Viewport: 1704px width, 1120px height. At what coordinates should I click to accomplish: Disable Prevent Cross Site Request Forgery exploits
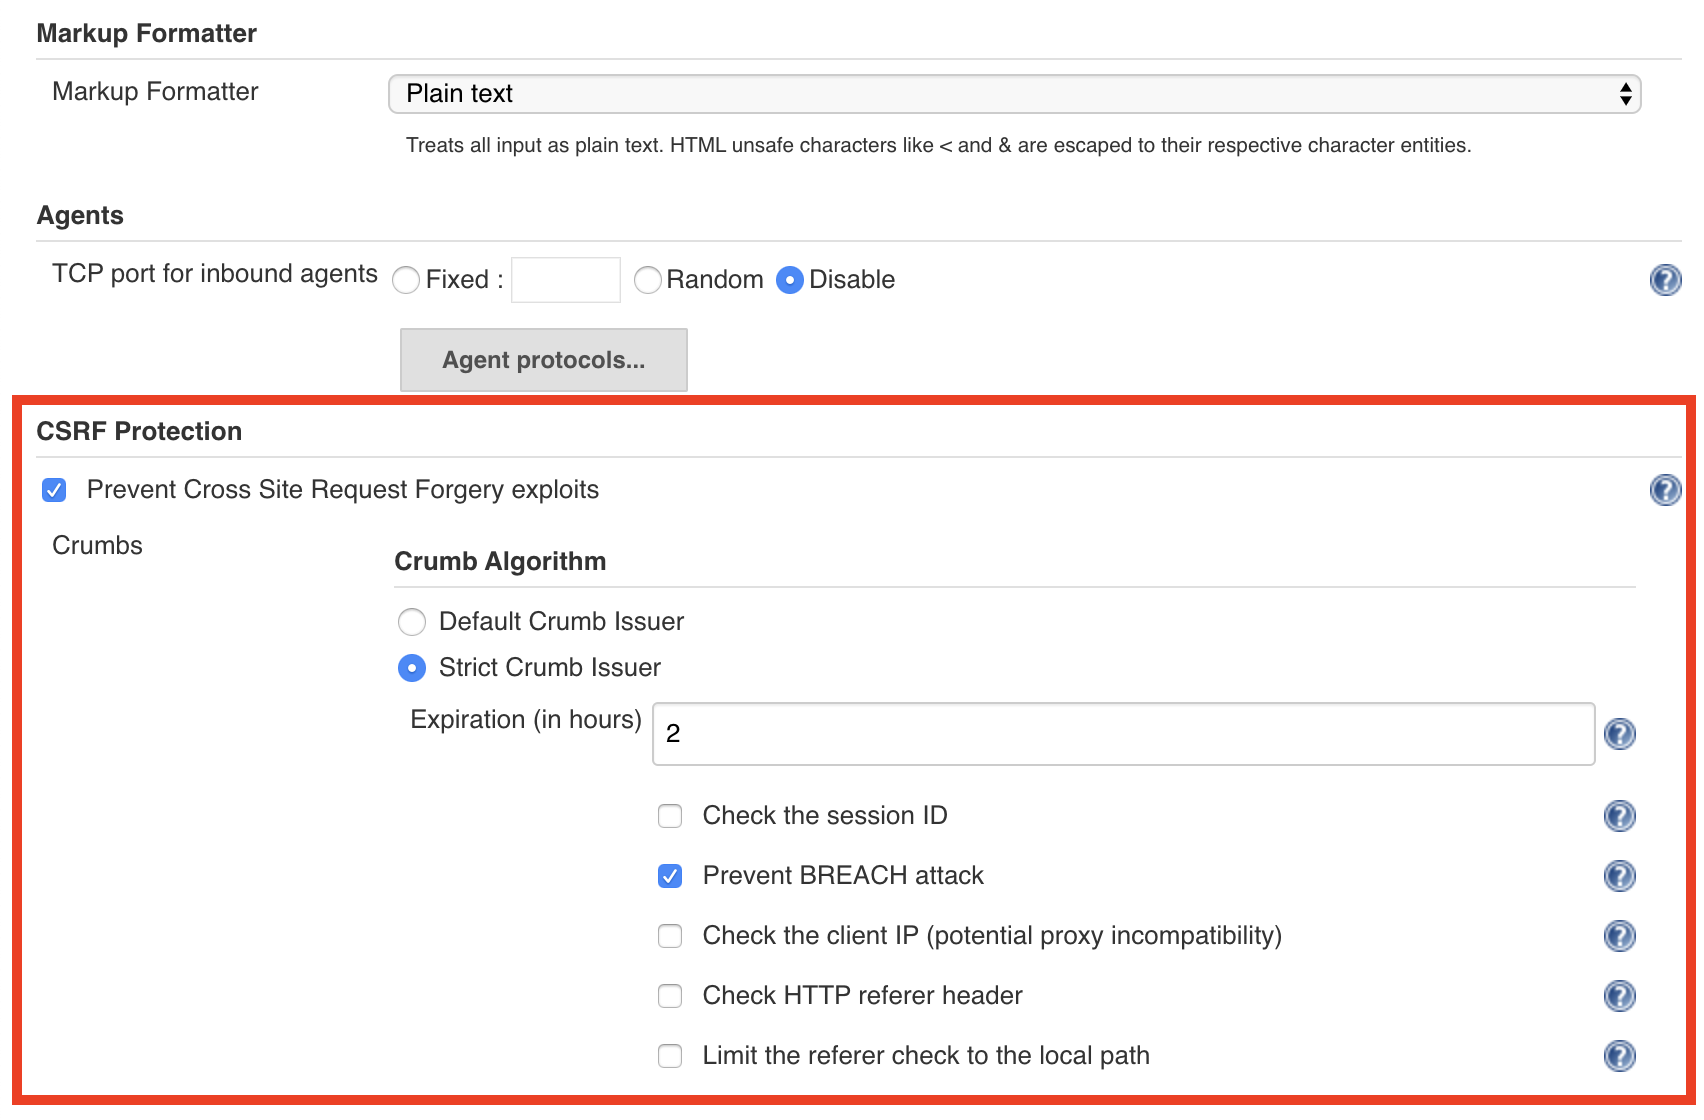coord(54,490)
